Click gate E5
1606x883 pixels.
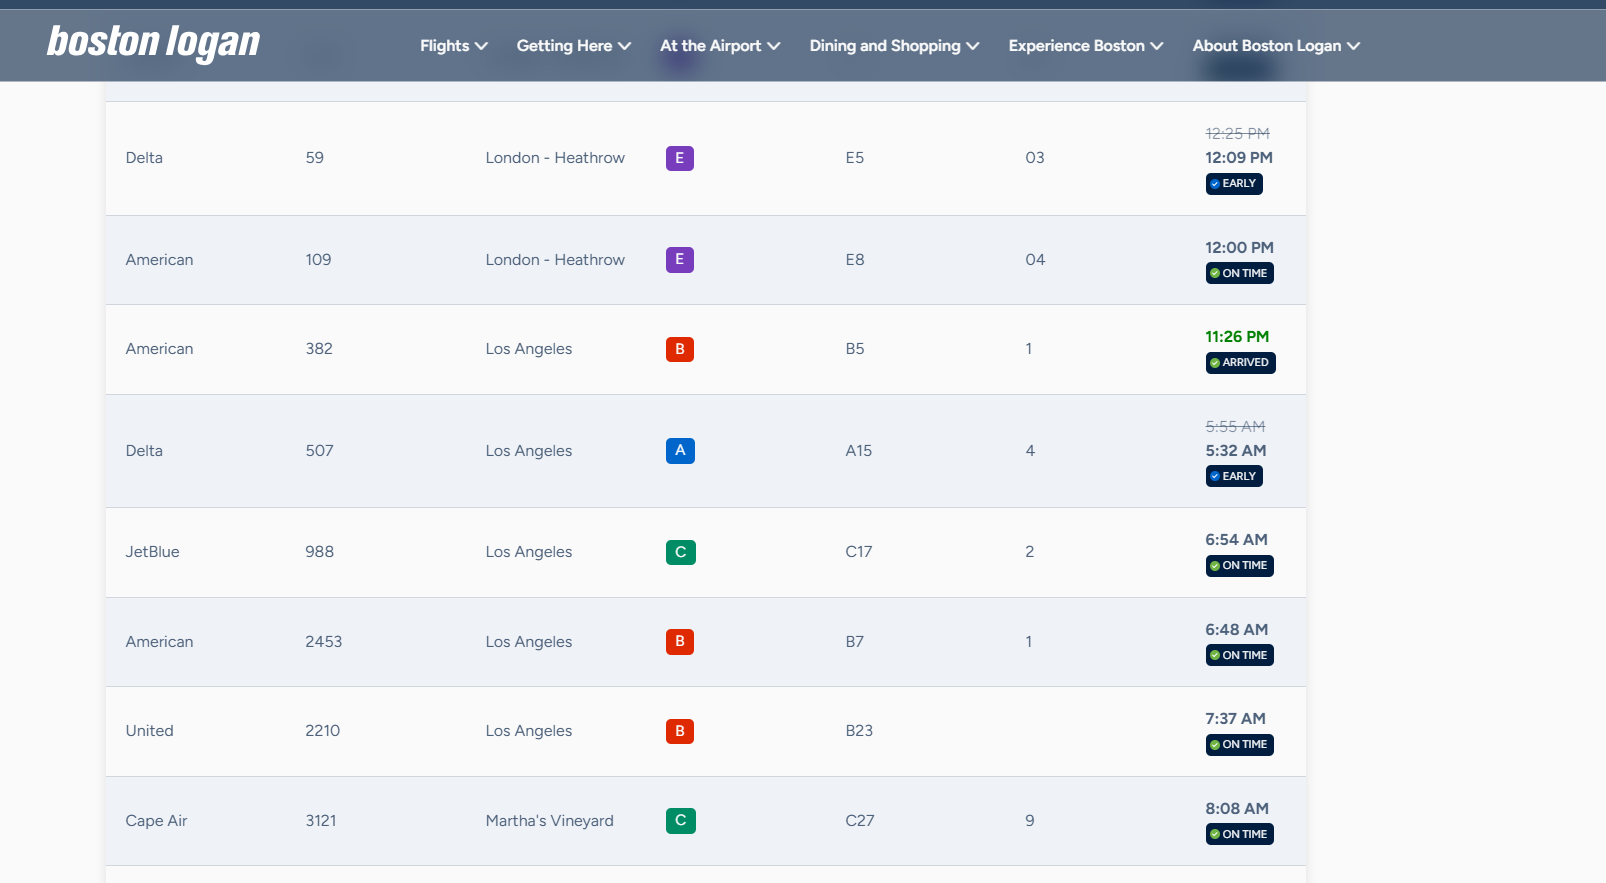[x=854, y=158]
